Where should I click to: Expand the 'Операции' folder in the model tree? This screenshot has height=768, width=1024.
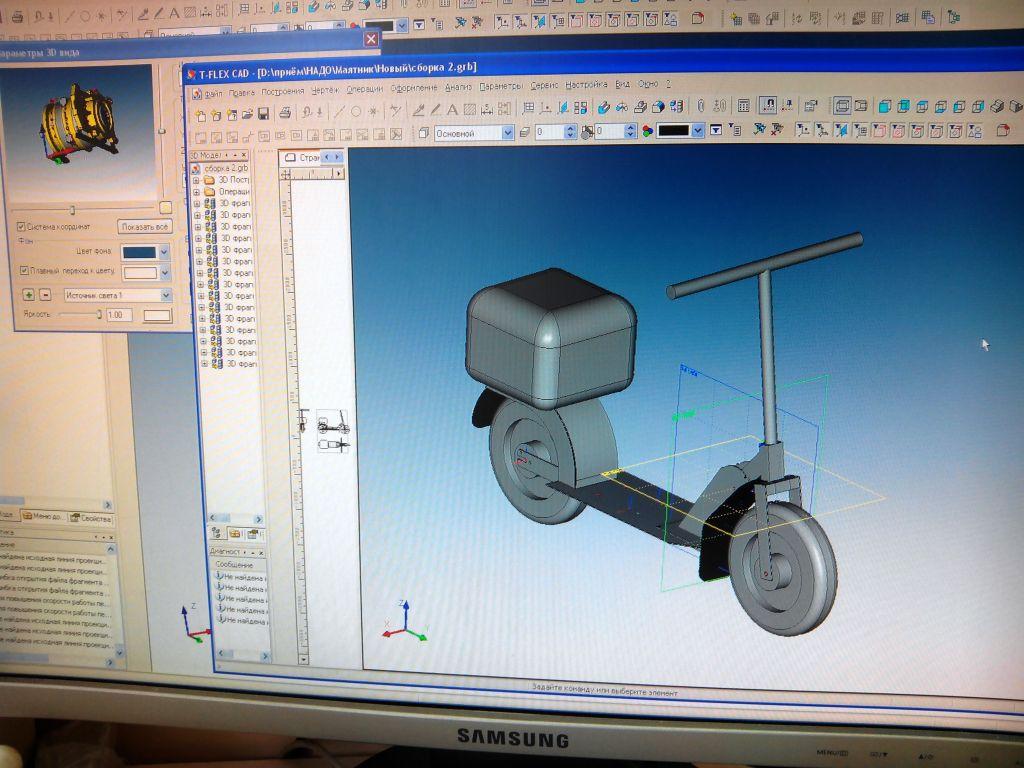point(197,192)
